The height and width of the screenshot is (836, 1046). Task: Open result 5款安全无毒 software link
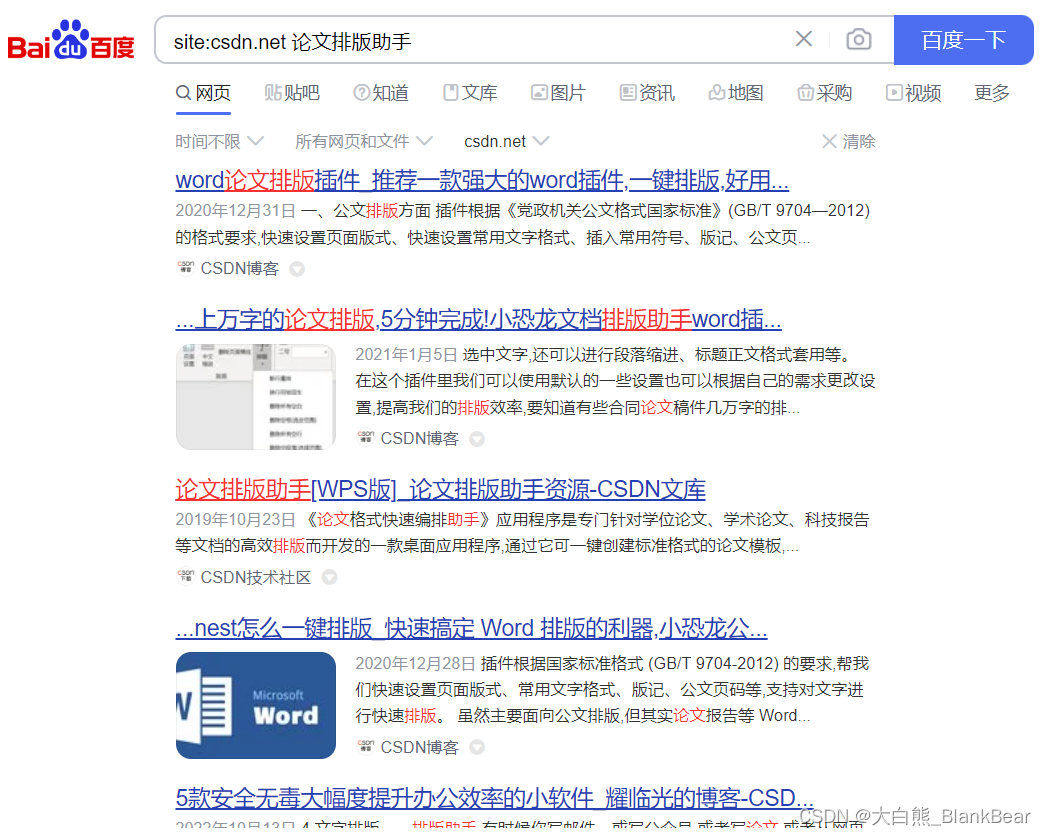point(494,798)
